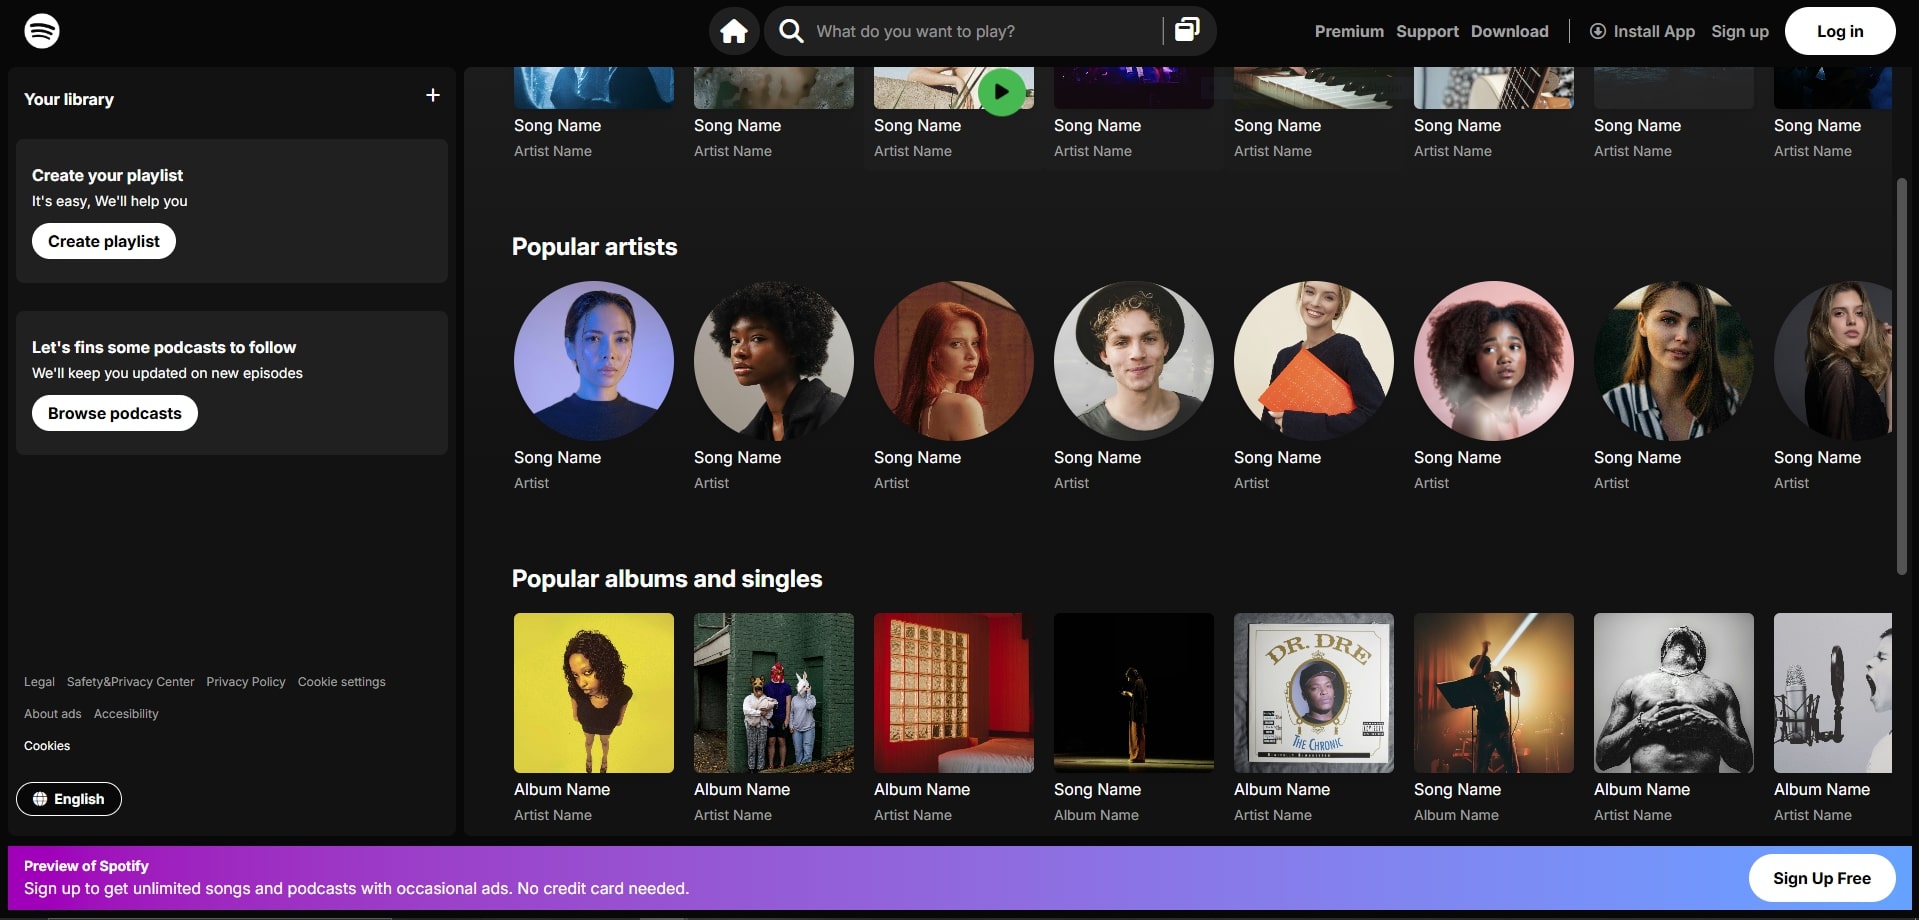Open the Browse icon beside the search bar
Viewport: 1919px width, 920px height.
[1187, 30]
